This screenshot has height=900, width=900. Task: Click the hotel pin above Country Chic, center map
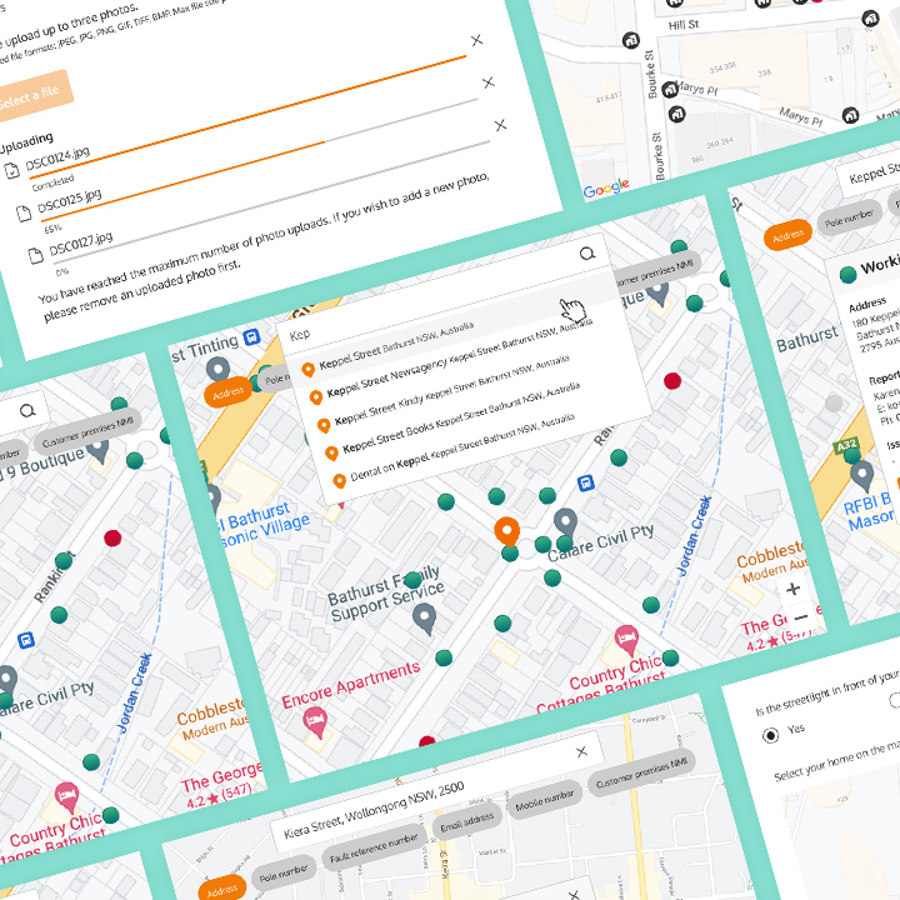627,639
